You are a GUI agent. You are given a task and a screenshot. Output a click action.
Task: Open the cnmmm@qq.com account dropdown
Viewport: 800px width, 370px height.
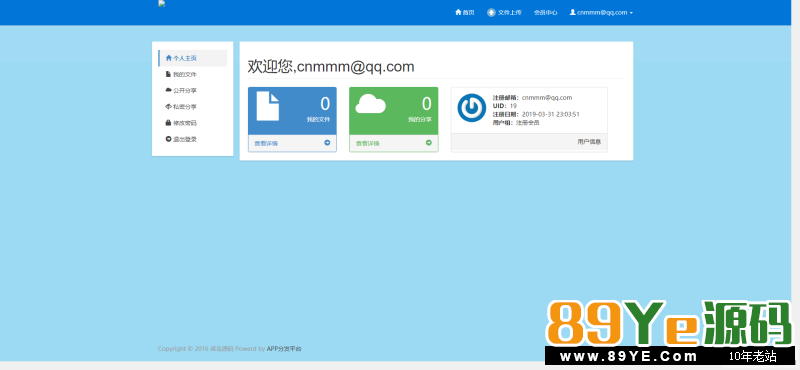(602, 12)
